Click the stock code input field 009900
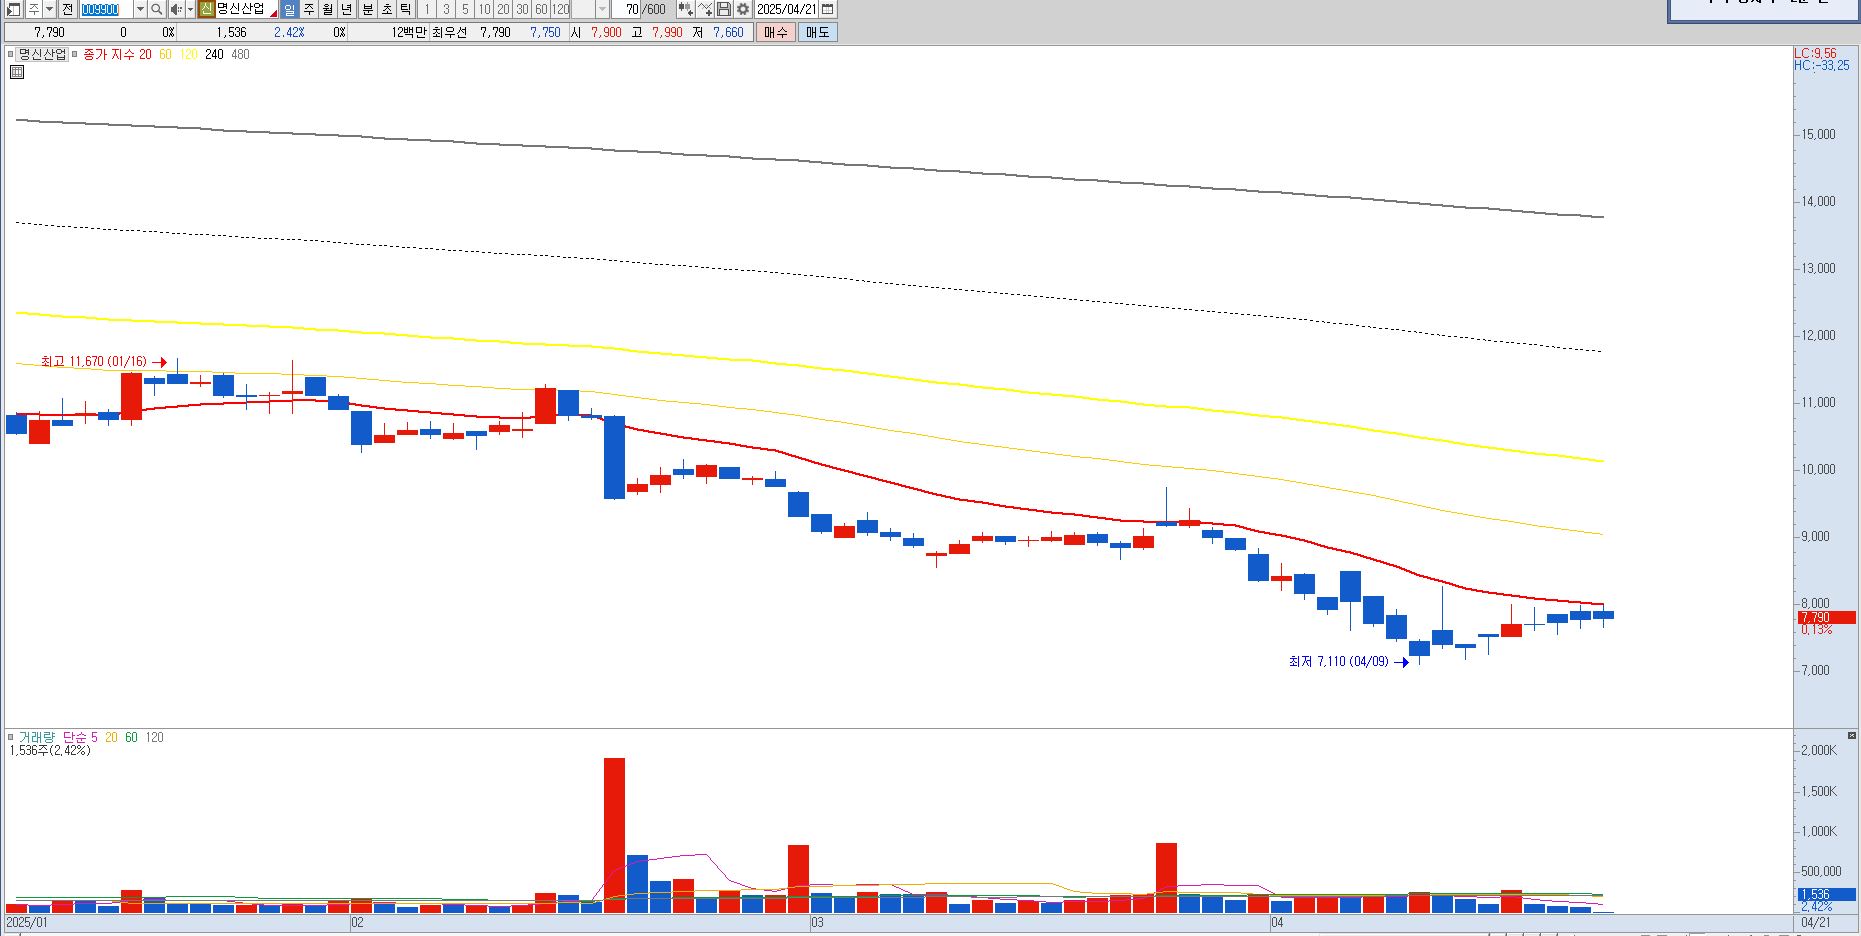Screen dimensions: 1861x936 pos(106,9)
